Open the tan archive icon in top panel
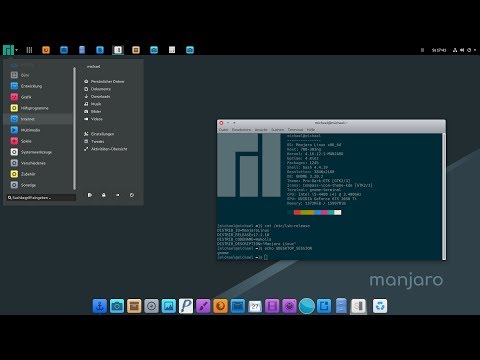This screenshot has width=480, height=360. tap(136, 50)
